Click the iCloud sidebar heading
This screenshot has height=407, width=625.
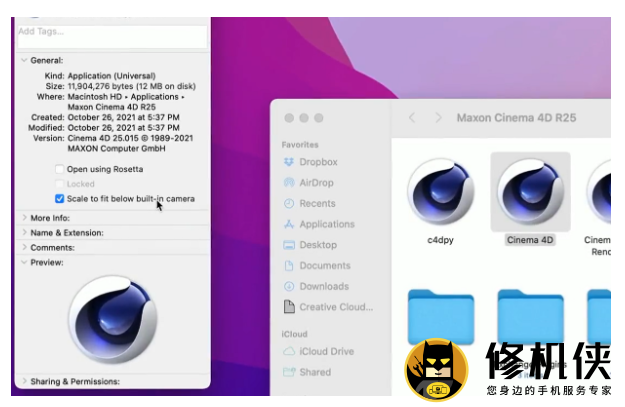[295, 334]
